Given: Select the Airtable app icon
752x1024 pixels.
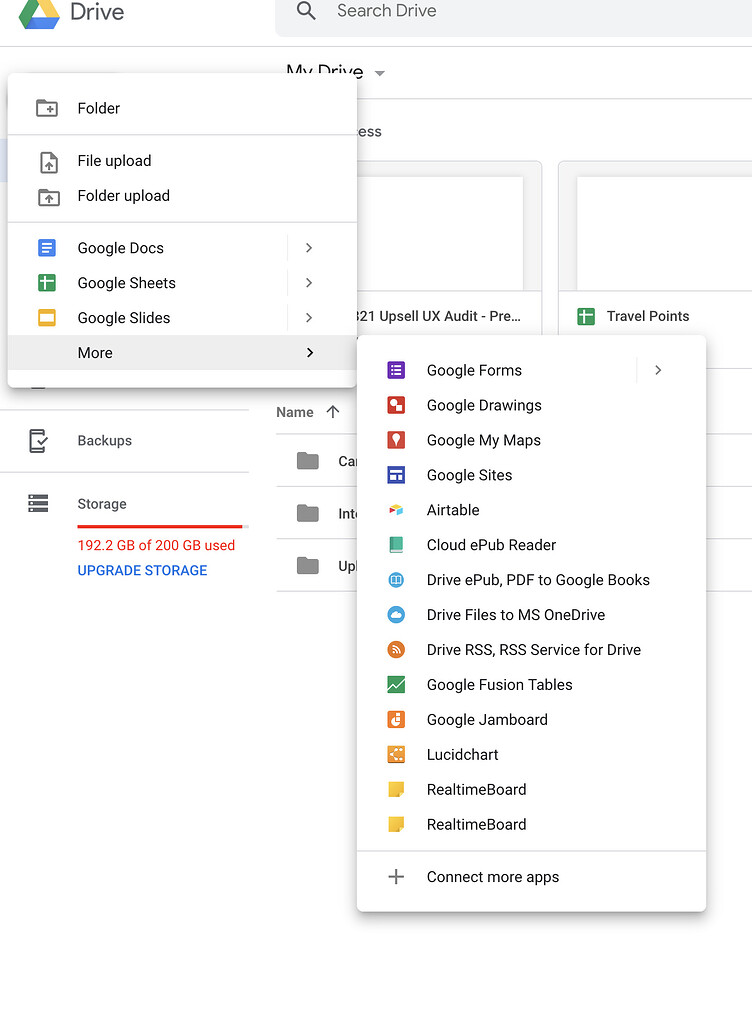Looking at the screenshot, I should pyautogui.click(x=396, y=510).
